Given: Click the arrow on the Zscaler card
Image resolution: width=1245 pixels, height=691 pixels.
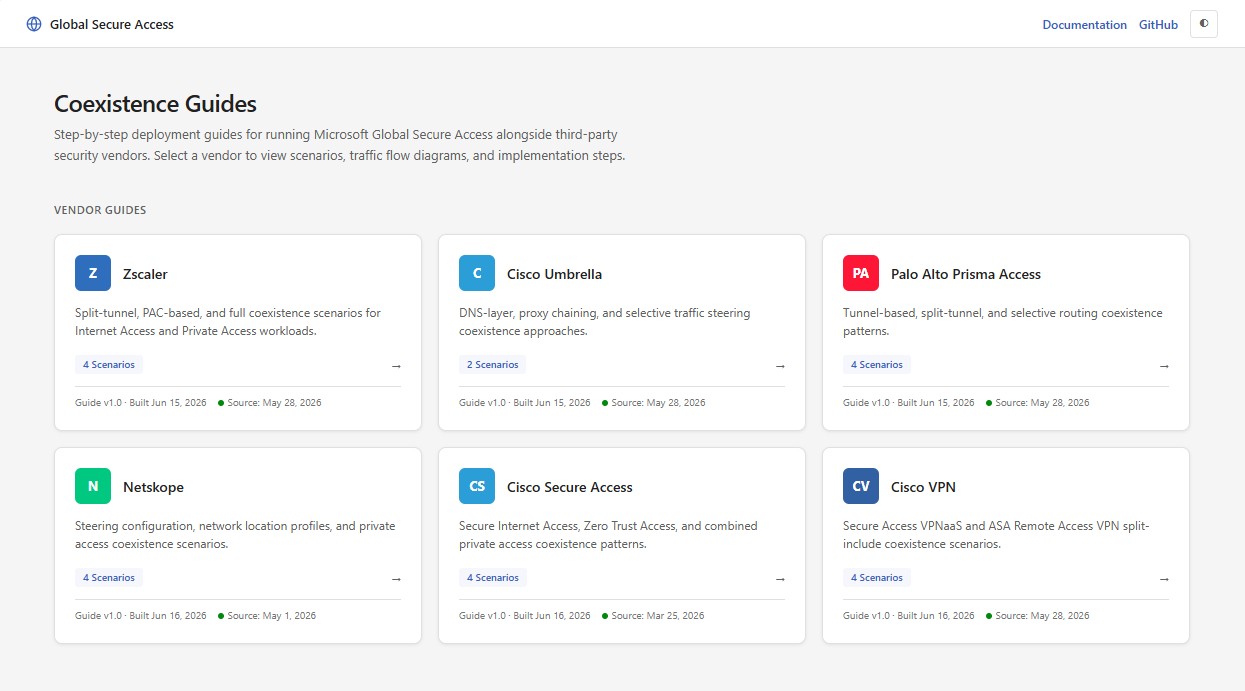Looking at the screenshot, I should [x=396, y=366].
